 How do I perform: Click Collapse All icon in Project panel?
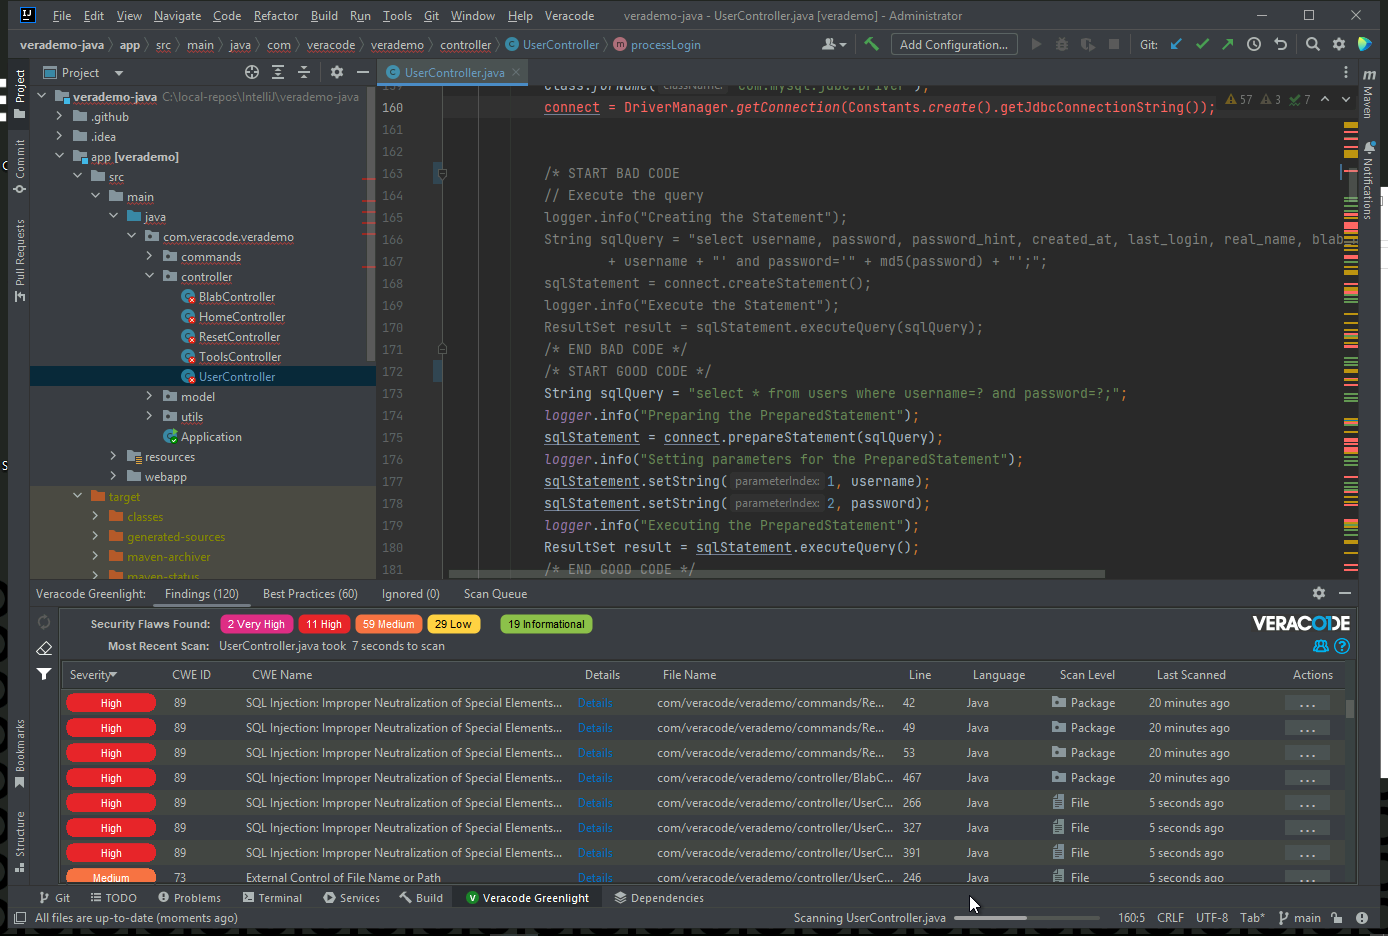pyautogui.click(x=304, y=72)
